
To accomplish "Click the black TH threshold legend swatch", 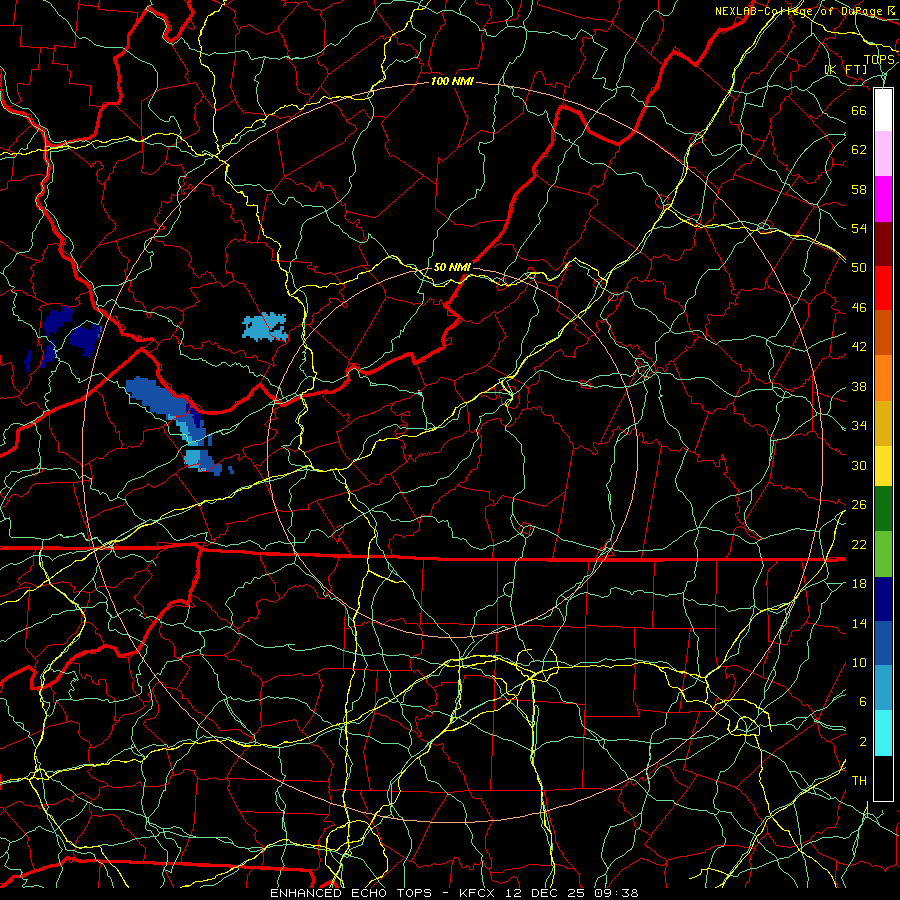I will tap(883, 778).
